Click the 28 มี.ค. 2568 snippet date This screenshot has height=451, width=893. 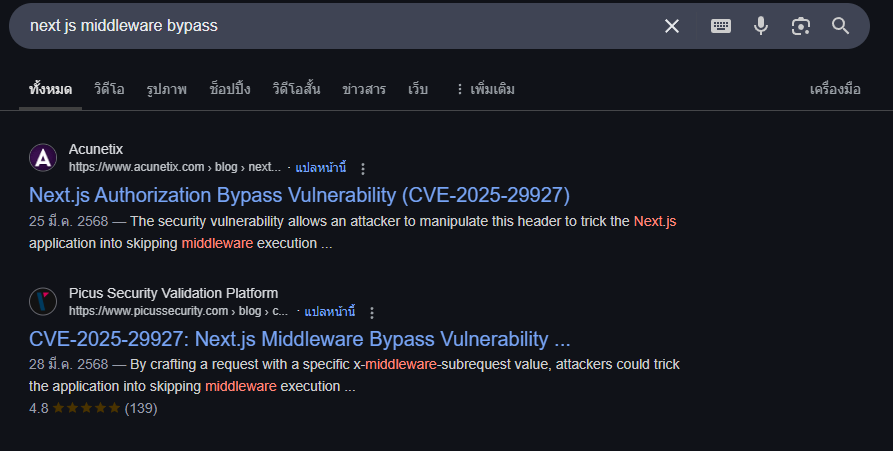pos(68,364)
